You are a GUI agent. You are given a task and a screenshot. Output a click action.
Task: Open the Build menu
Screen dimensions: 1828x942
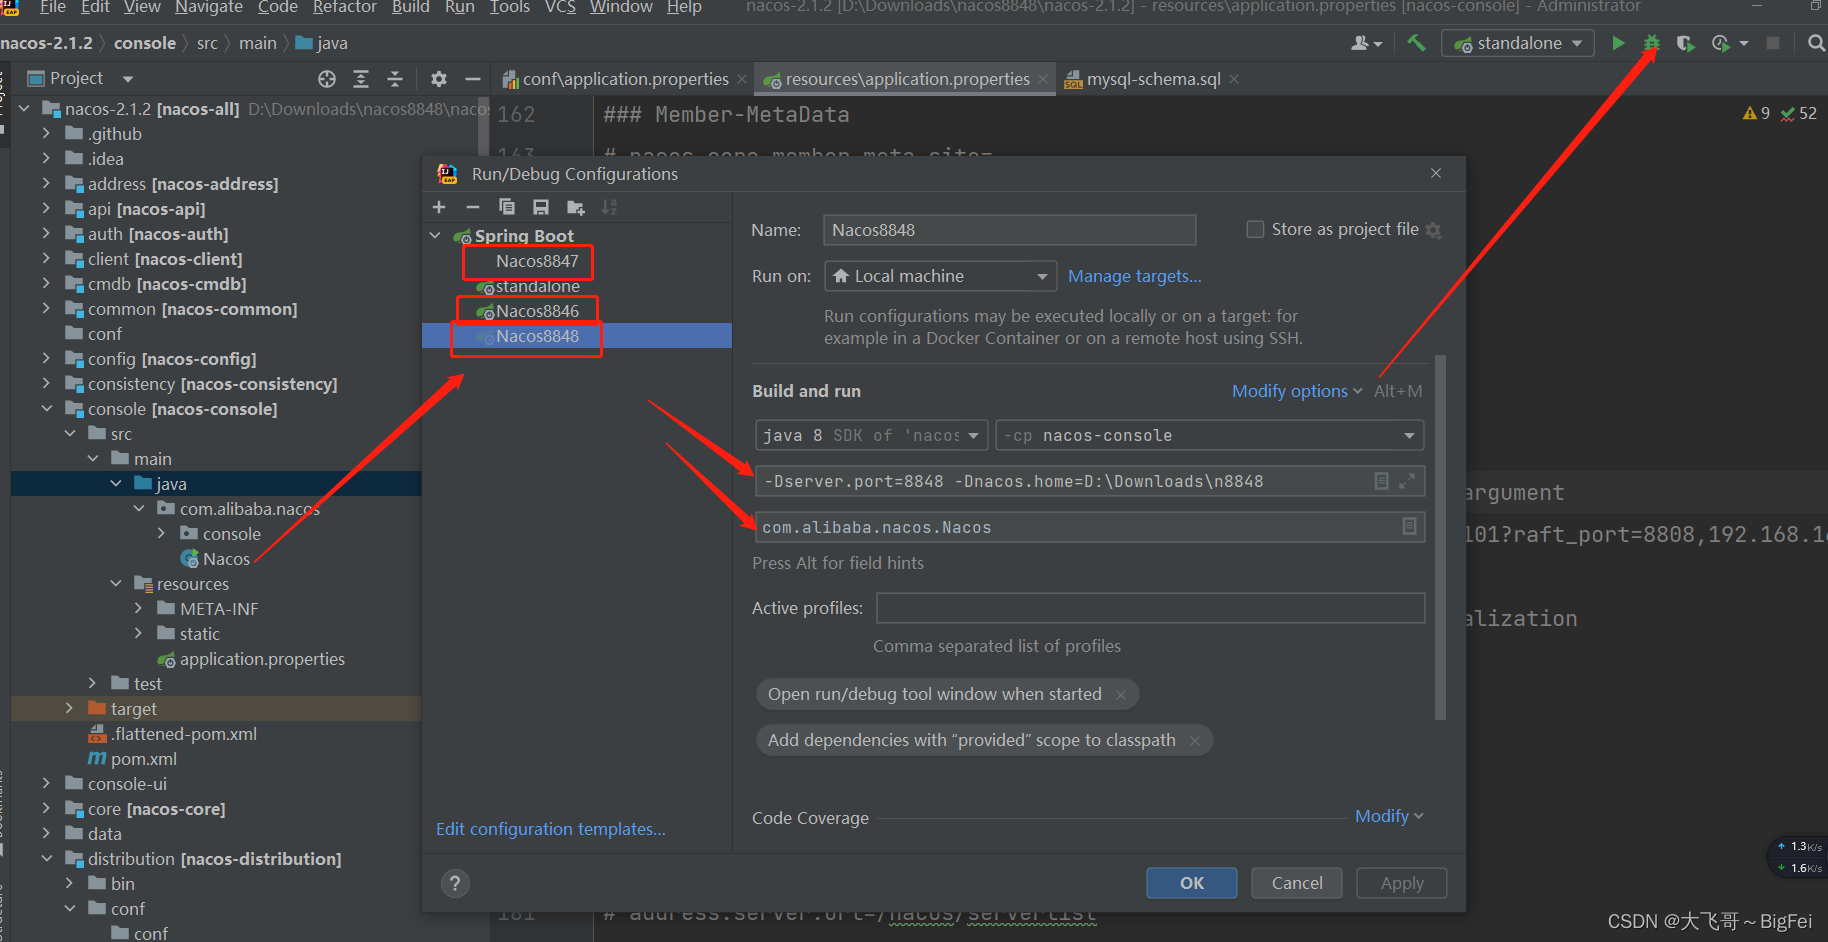[410, 7]
